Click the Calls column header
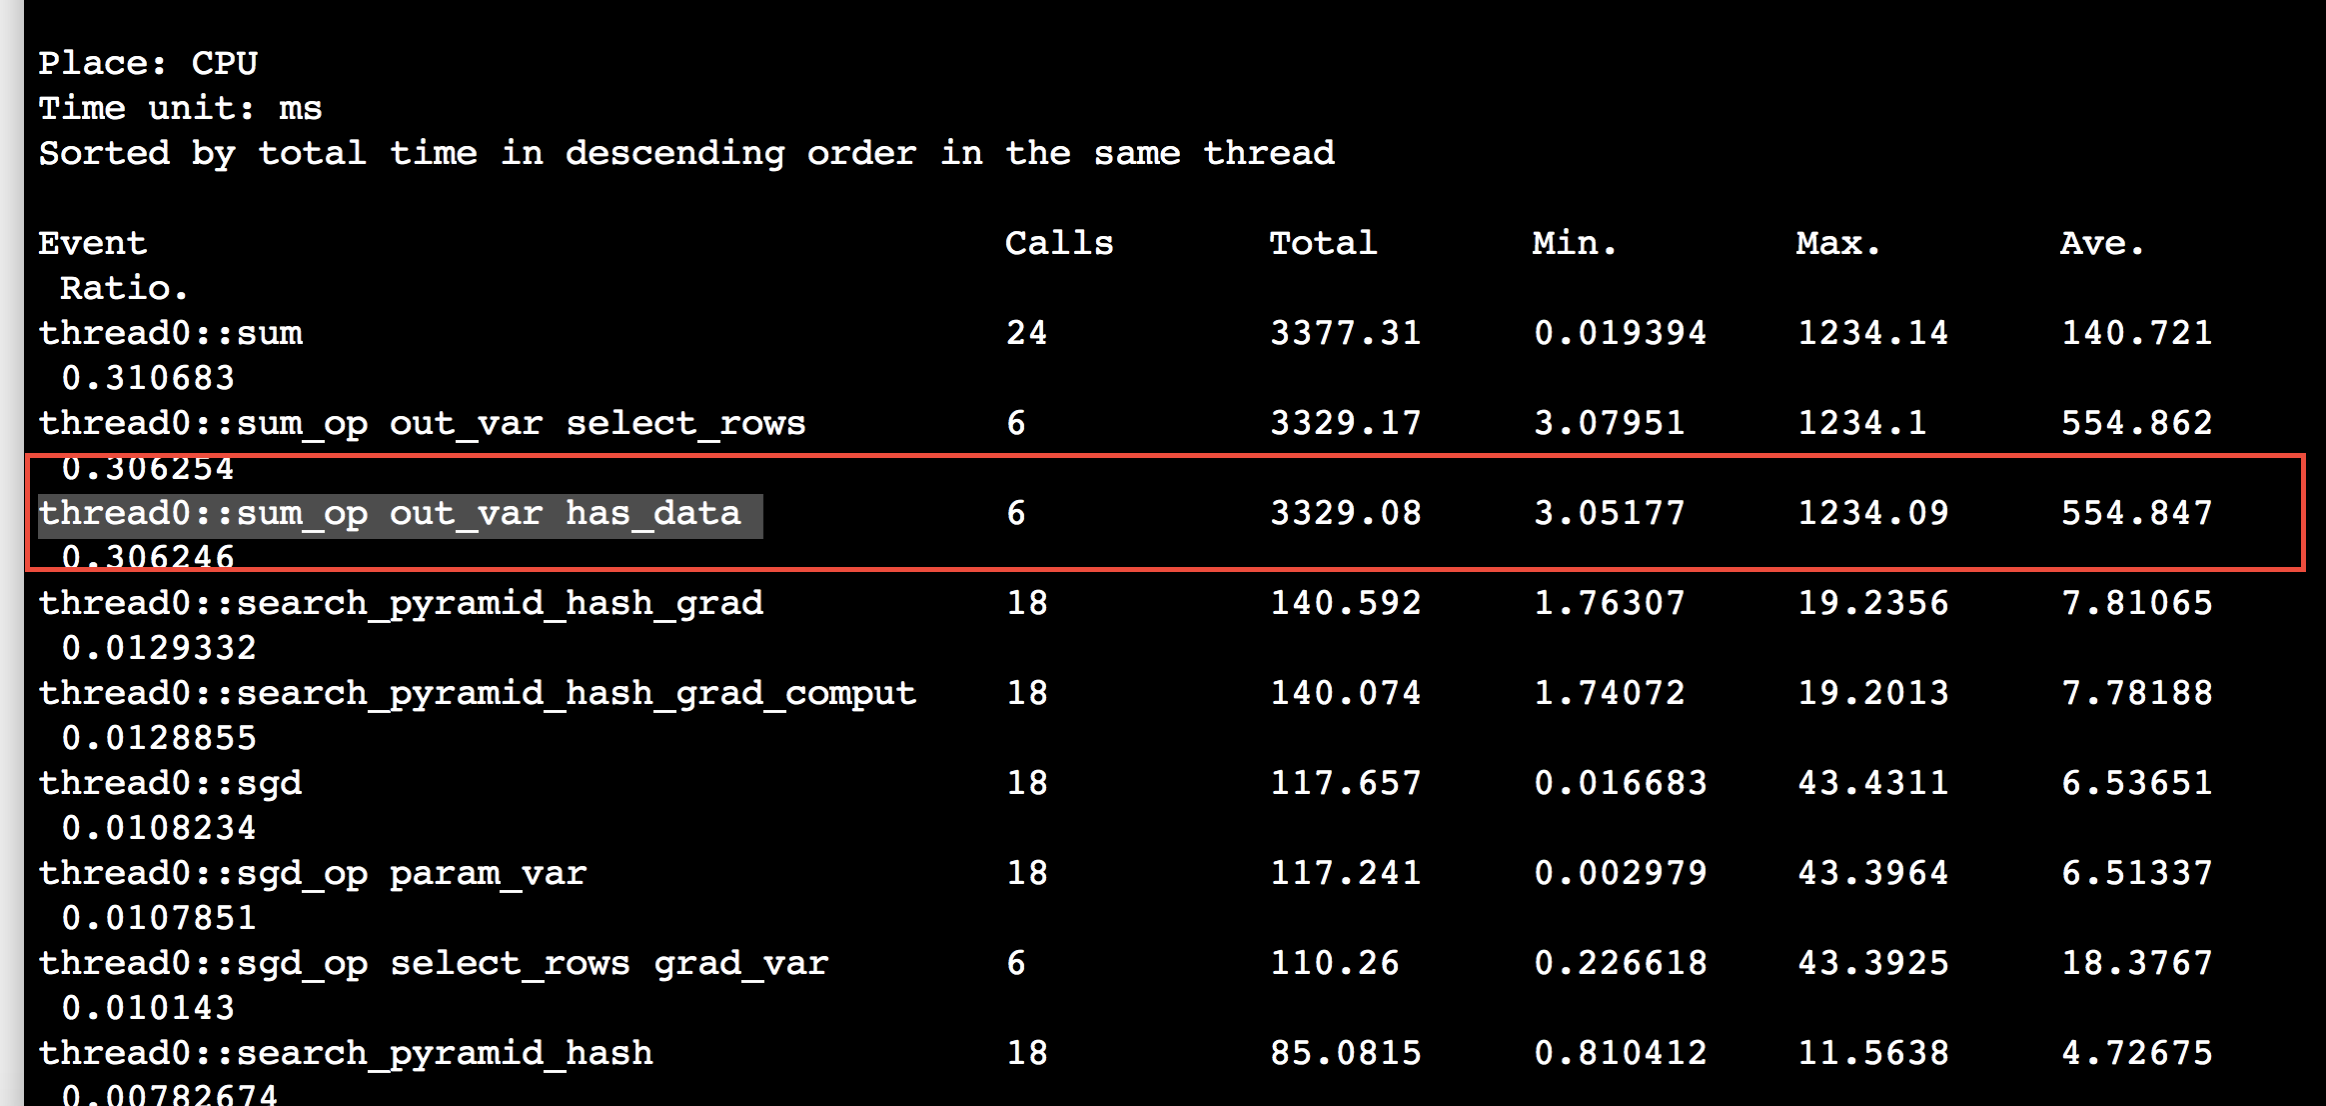2326x1106 pixels. (1058, 243)
